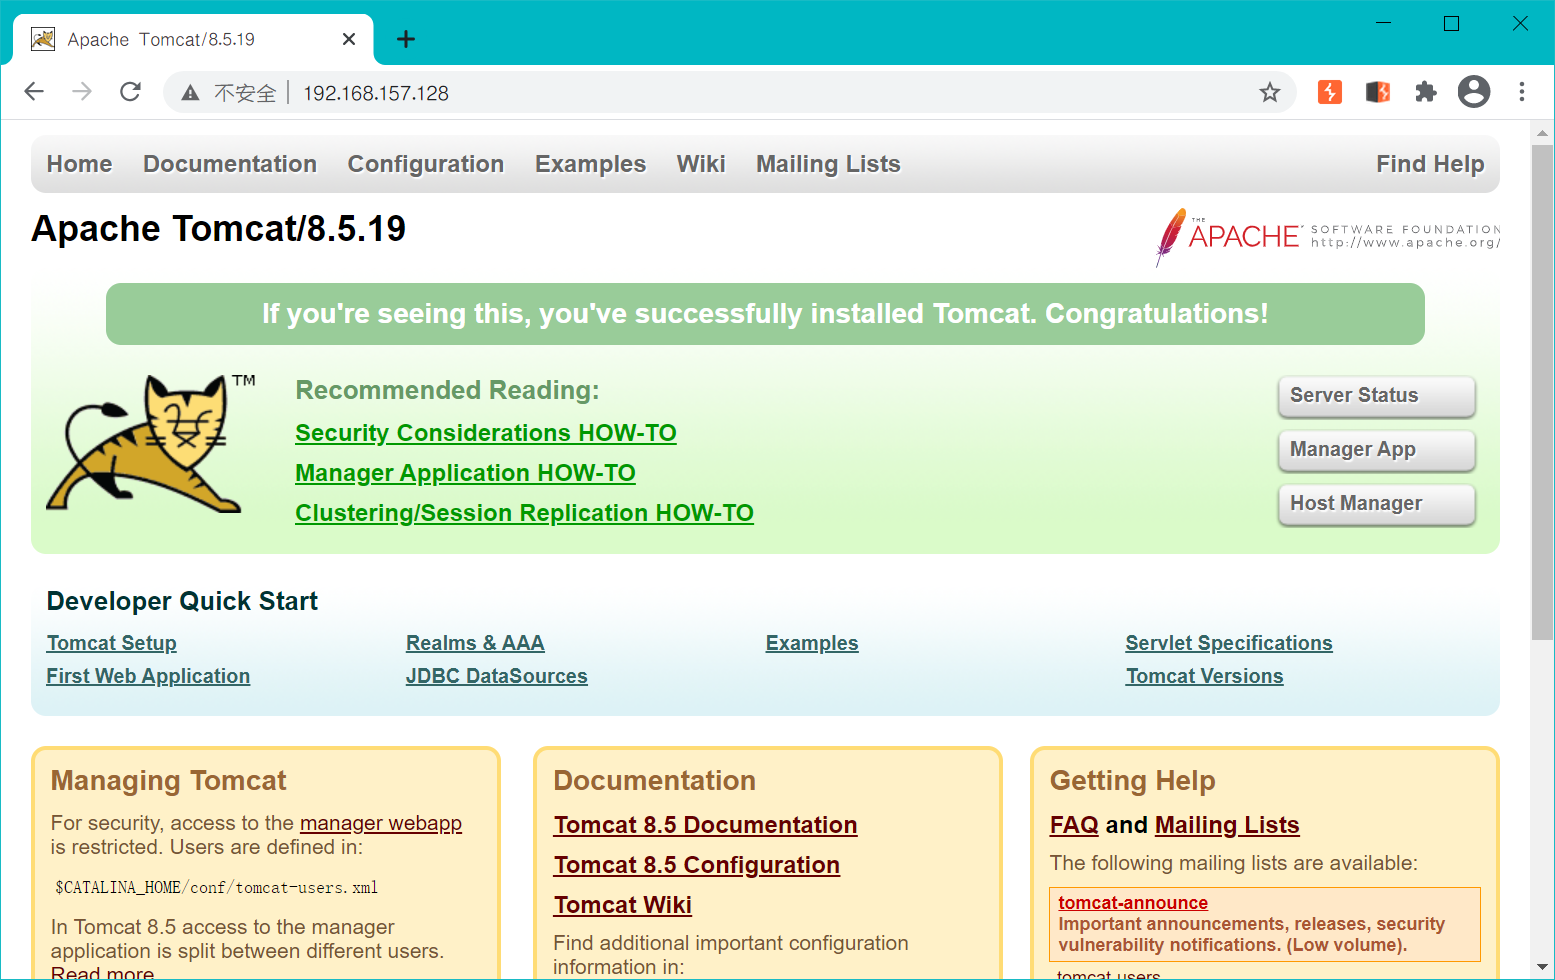Open Examples in the top navigation bar
The width and height of the screenshot is (1555, 980).
(x=590, y=164)
